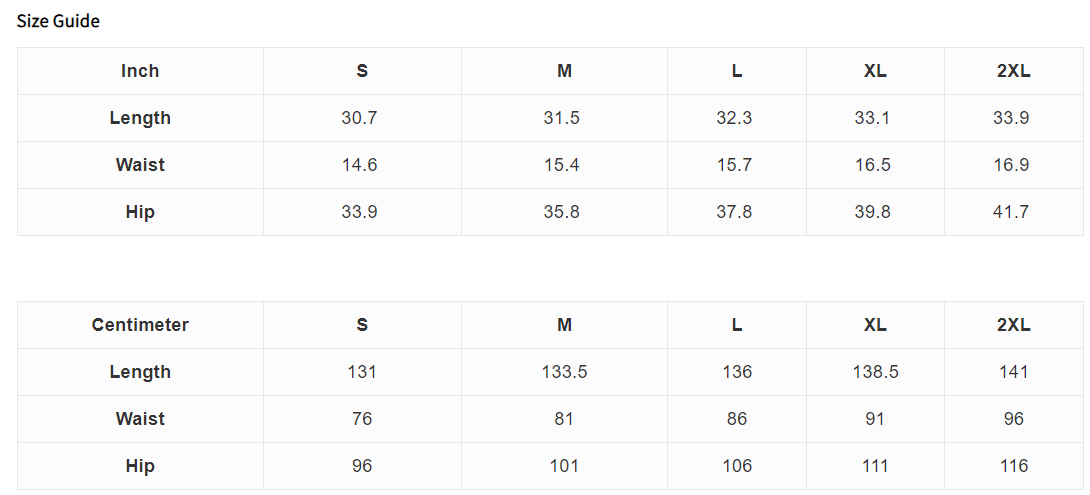The image size is (1090, 495).
Task: Select the Waist row label in Centimeter table
Action: coord(140,419)
